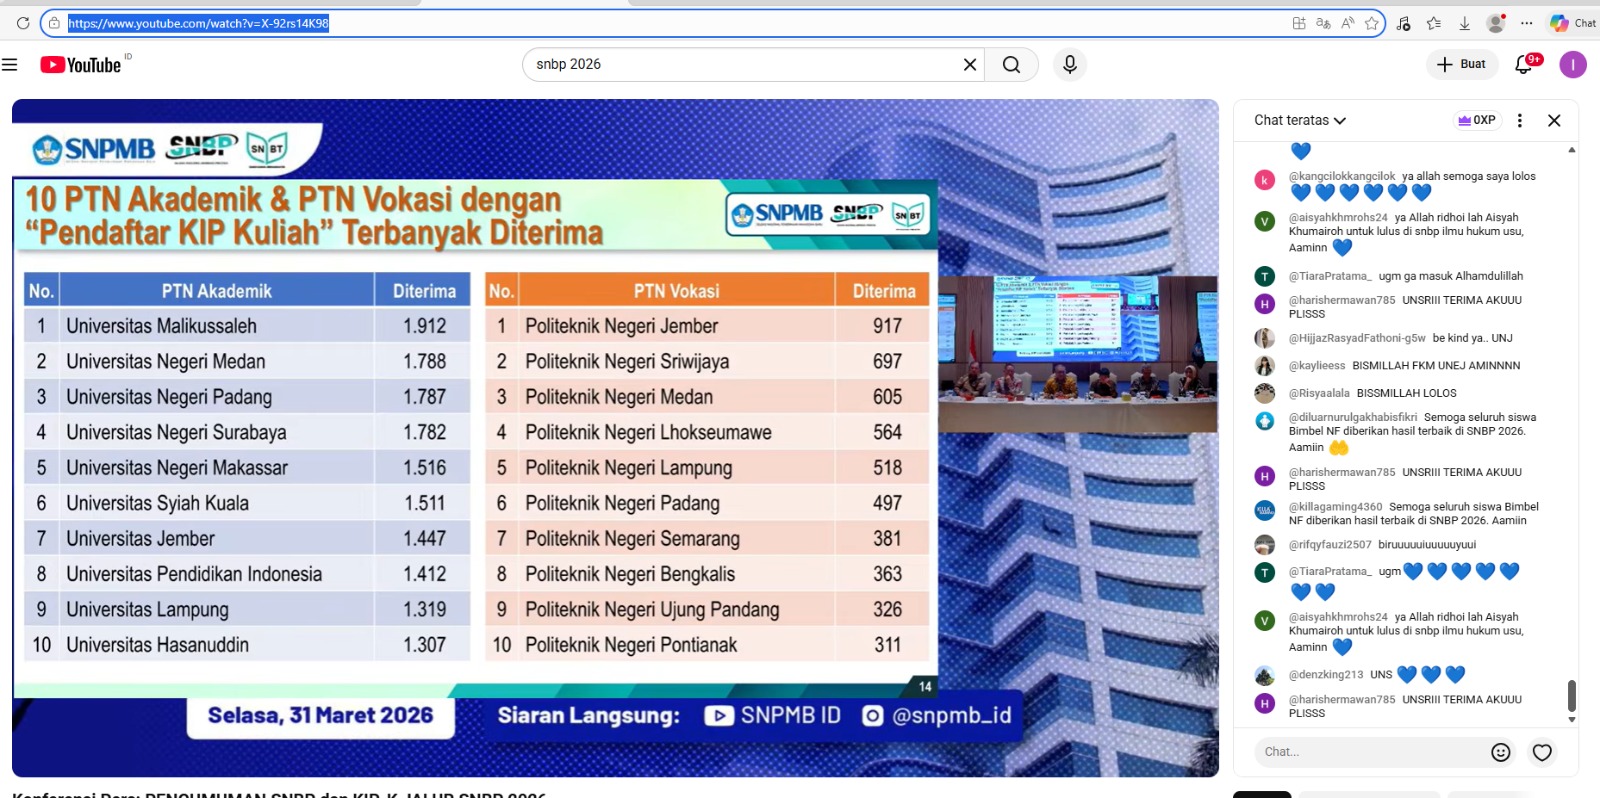Open @killagaming4360 chat author
This screenshot has height=798, width=1600.
1335,507
